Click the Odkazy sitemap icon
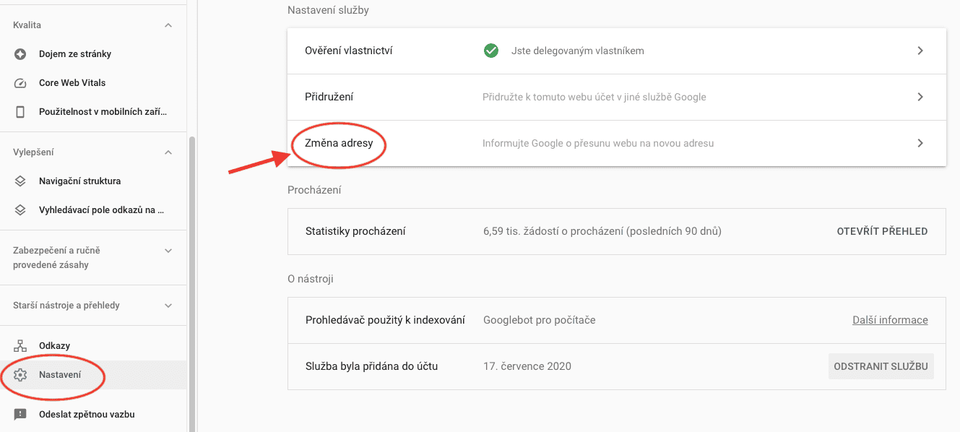The image size is (960, 432). pyautogui.click(x=20, y=345)
